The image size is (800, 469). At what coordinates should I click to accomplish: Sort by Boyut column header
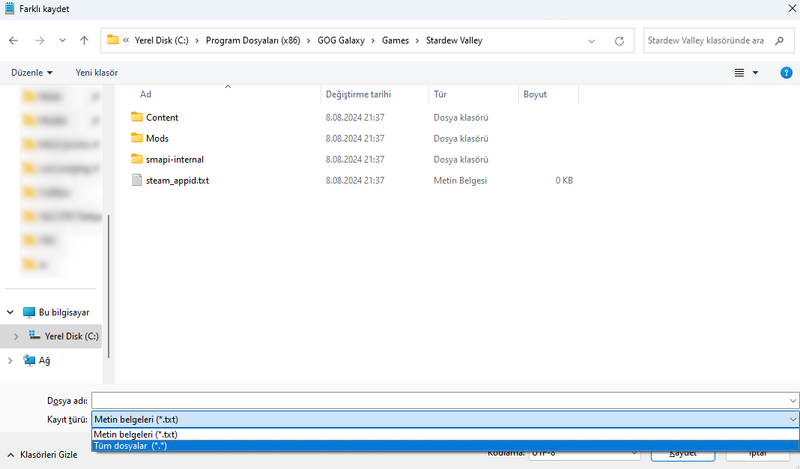[535, 94]
